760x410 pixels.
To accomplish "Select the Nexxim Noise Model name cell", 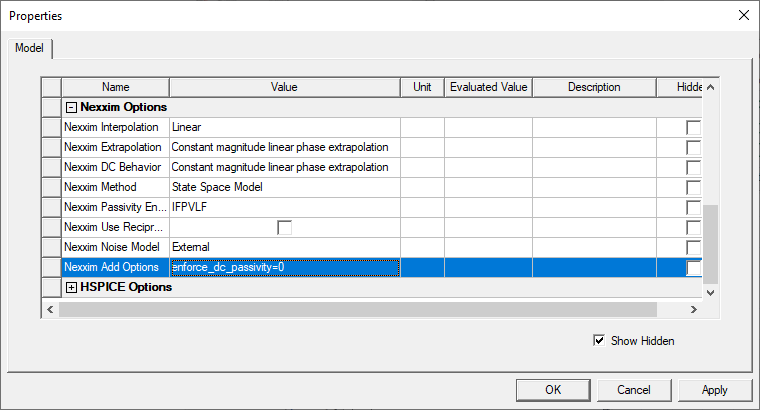I will [x=116, y=247].
